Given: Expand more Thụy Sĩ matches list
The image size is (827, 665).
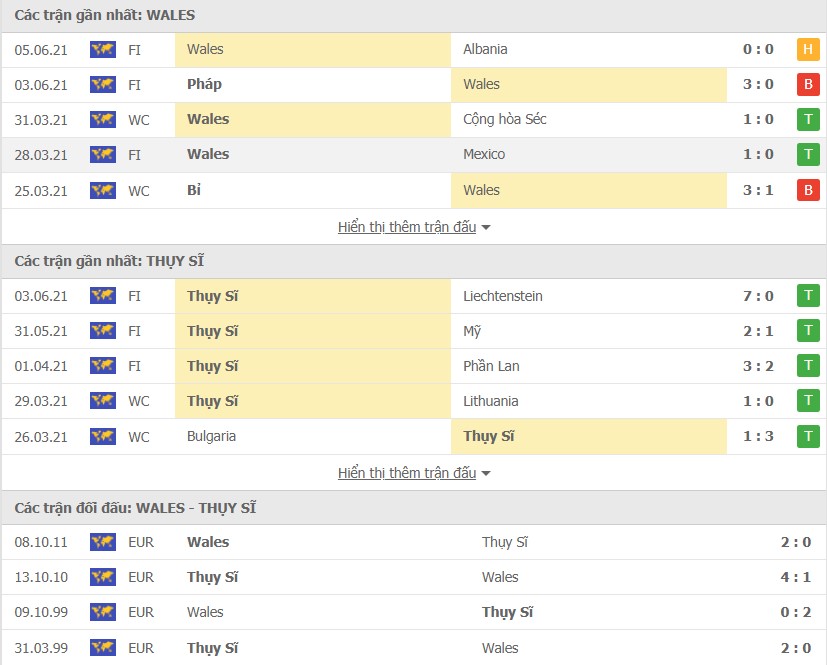Looking at the screenshot, I should pos(413,473).
